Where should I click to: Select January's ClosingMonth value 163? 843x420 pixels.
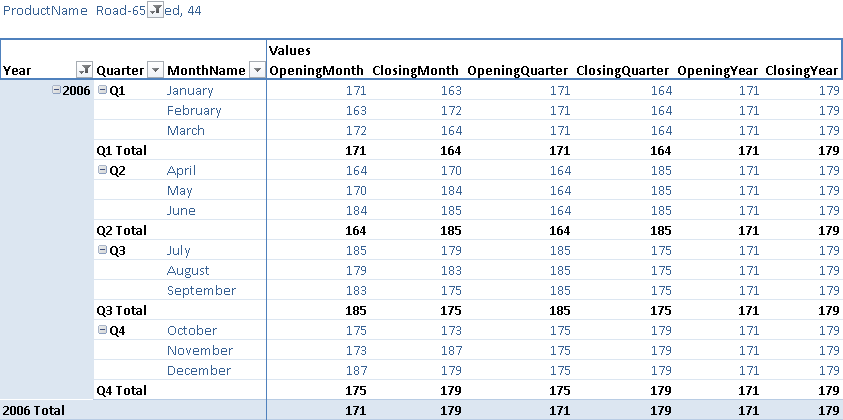pyautogui.click(x=451, y=90)
